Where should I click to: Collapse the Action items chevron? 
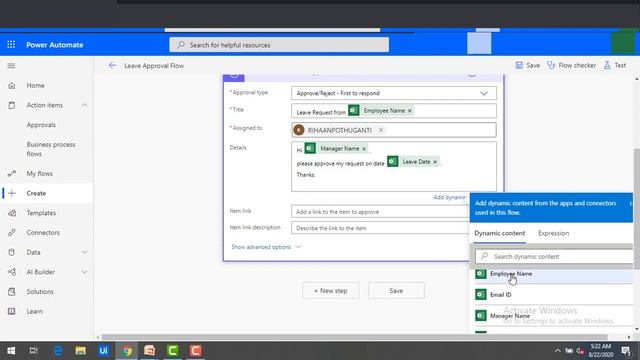(84, 105)
